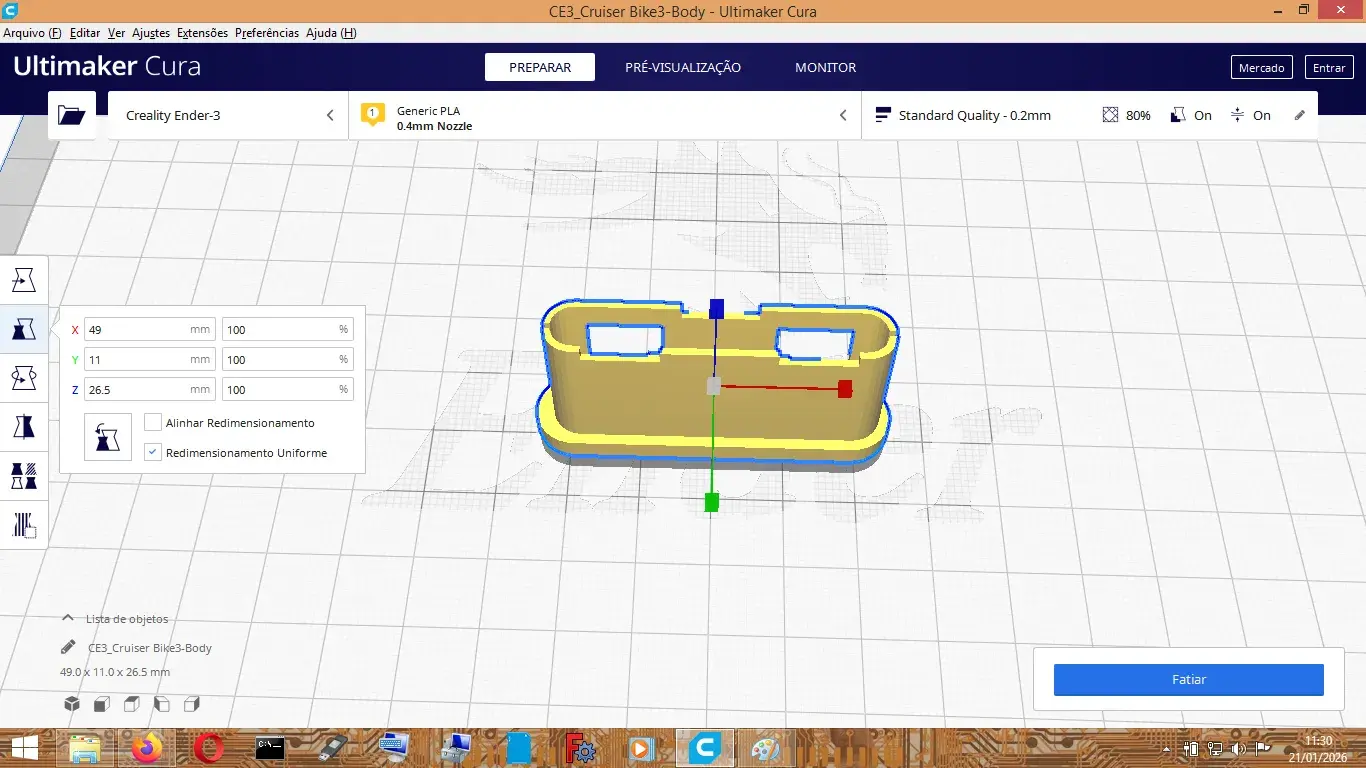This screenshot has height=768, width=1366.
Task: Click the 49.0 x 11.0 x 26.5 mm dimensions text
Action: tap(115, 672)
